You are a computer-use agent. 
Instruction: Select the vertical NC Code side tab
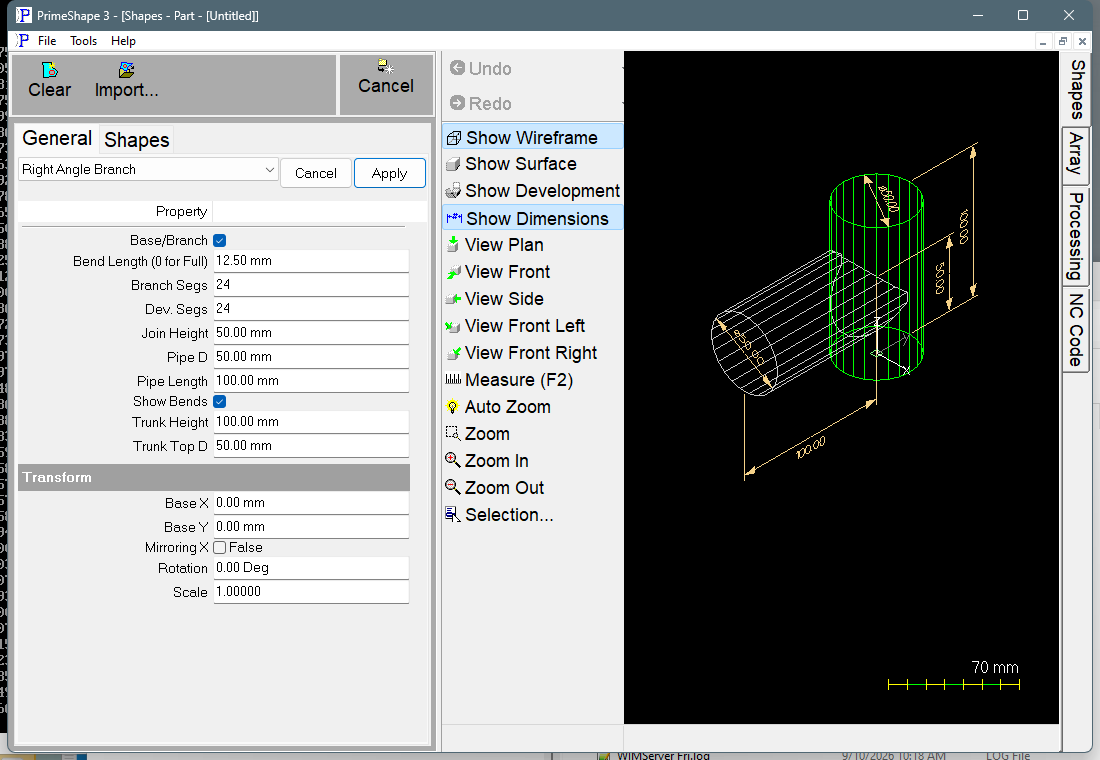click(1077, 330)
